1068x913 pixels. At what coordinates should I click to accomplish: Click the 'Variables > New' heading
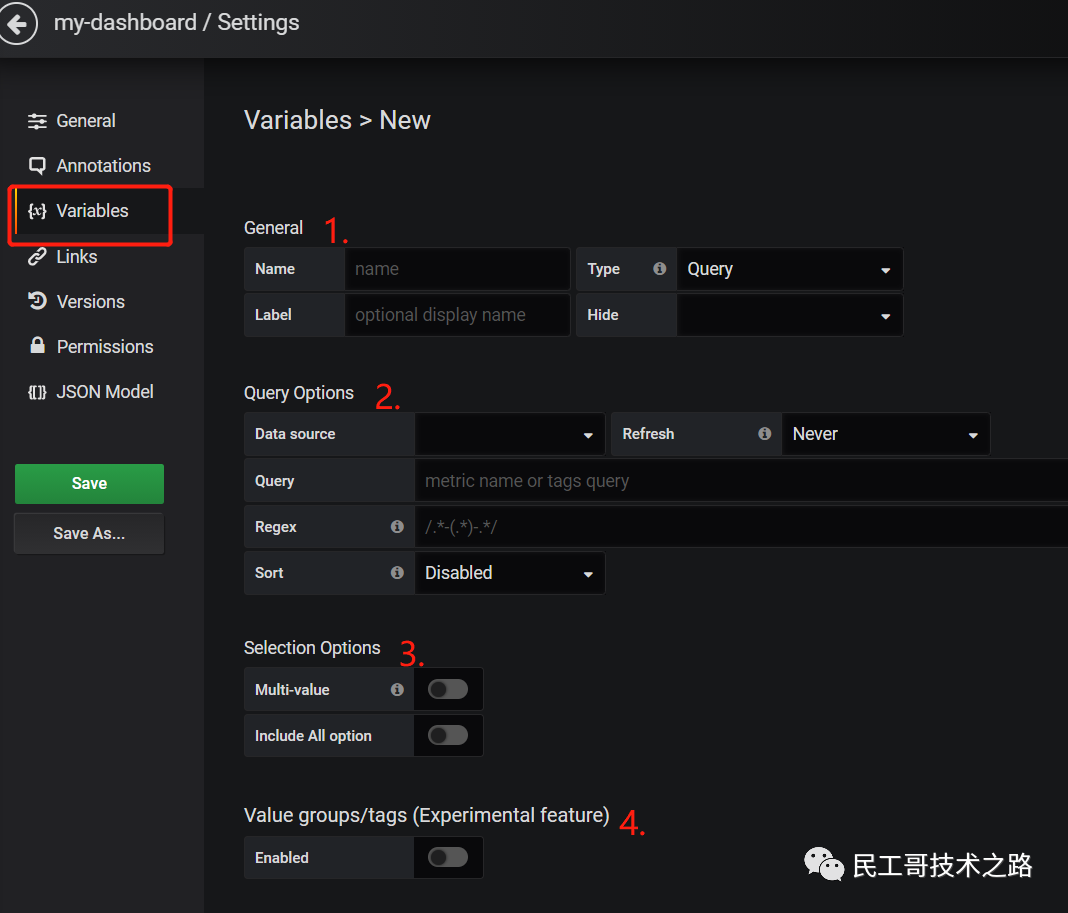pyautogui.click(x=337, y=121)
